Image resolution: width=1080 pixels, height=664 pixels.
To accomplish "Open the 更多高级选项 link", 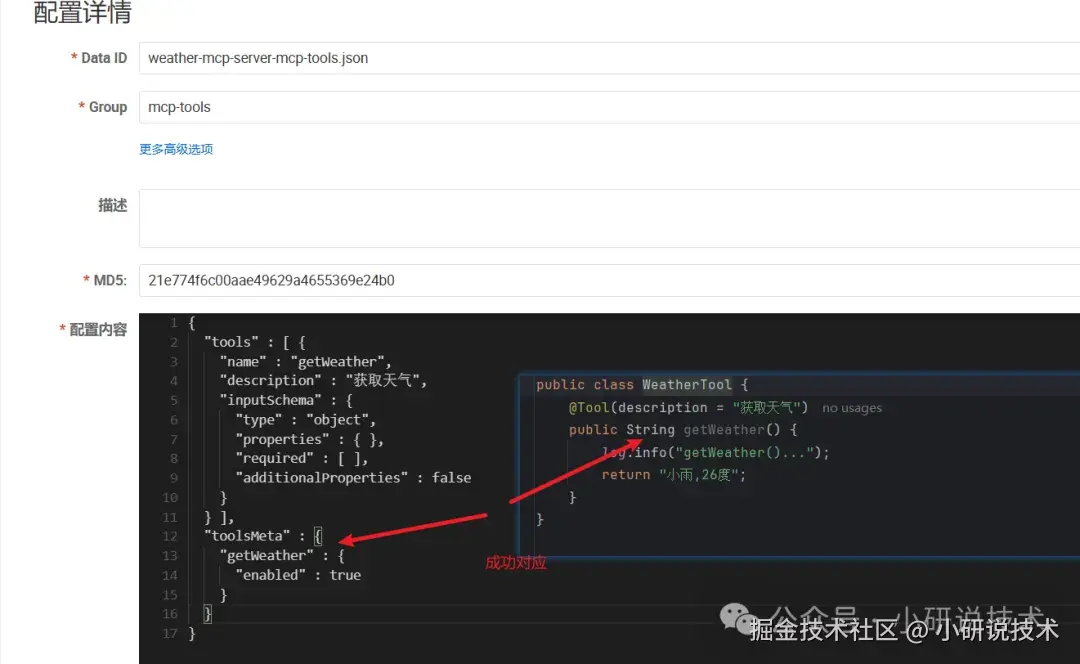I will [x=176, y=149].
